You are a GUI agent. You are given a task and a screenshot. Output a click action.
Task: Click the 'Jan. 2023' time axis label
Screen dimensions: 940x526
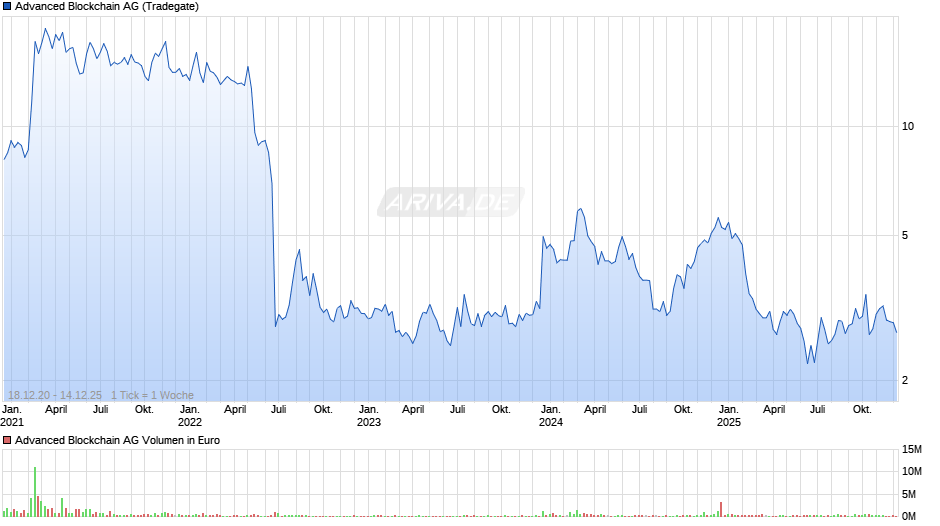pyautogui.click(x=369, y=416)
